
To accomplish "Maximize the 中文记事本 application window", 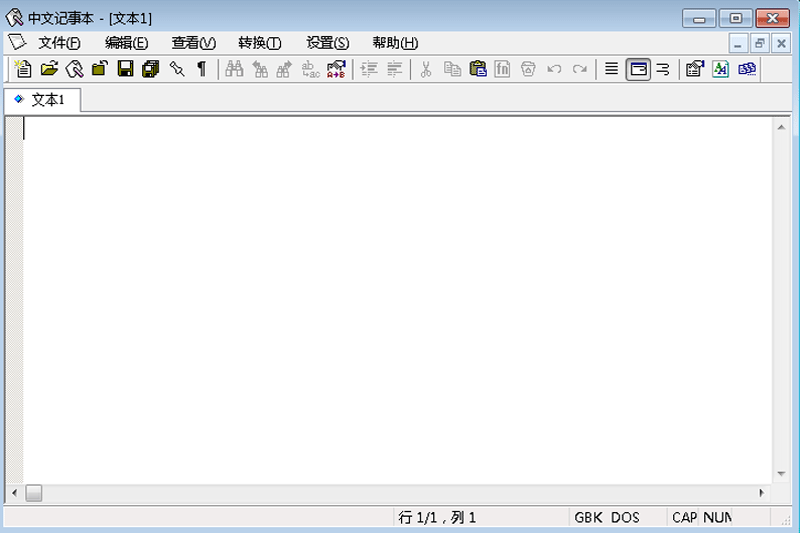I will point(736,19).
